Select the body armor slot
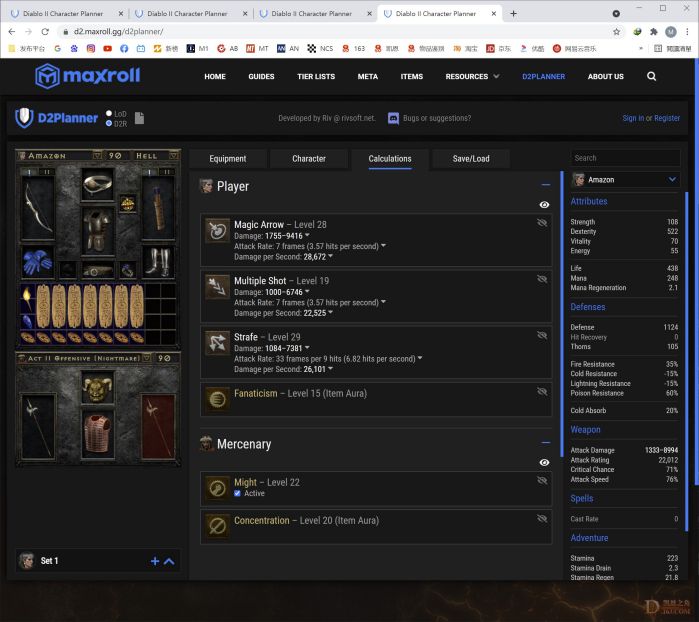The height and width of the screenshot is (622, 699). pos(98,230)
